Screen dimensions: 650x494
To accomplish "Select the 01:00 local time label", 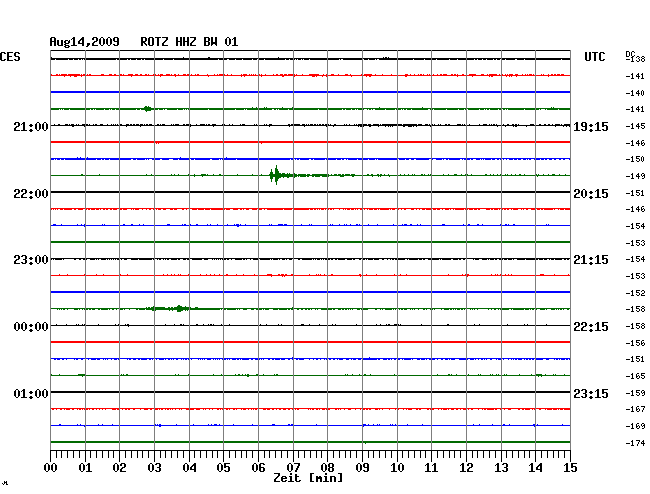I will [31, 393].
